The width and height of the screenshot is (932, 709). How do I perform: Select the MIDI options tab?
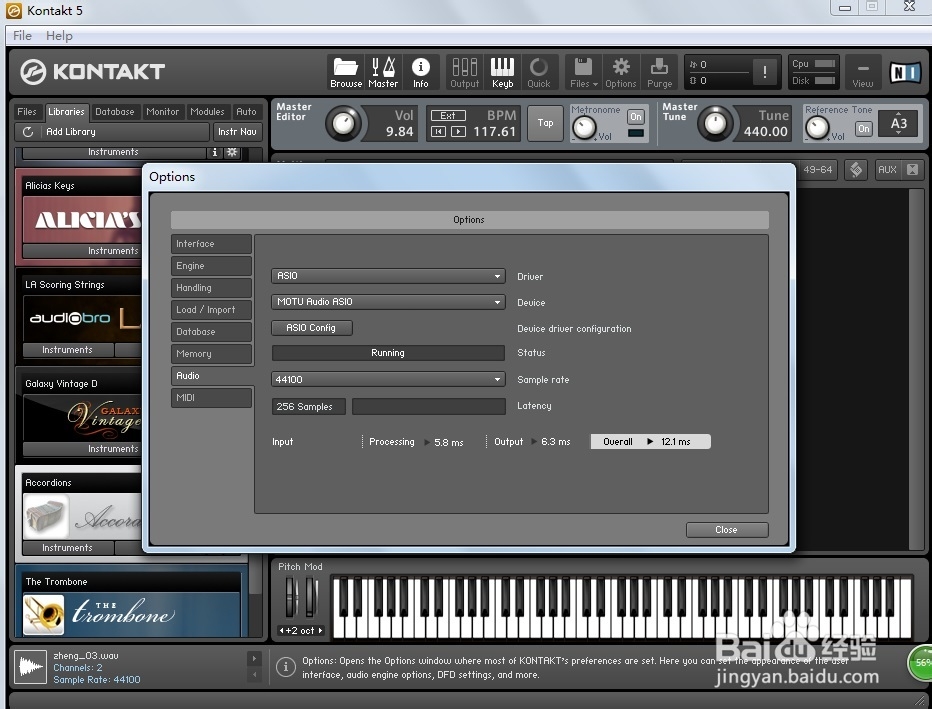coord(212,398)
